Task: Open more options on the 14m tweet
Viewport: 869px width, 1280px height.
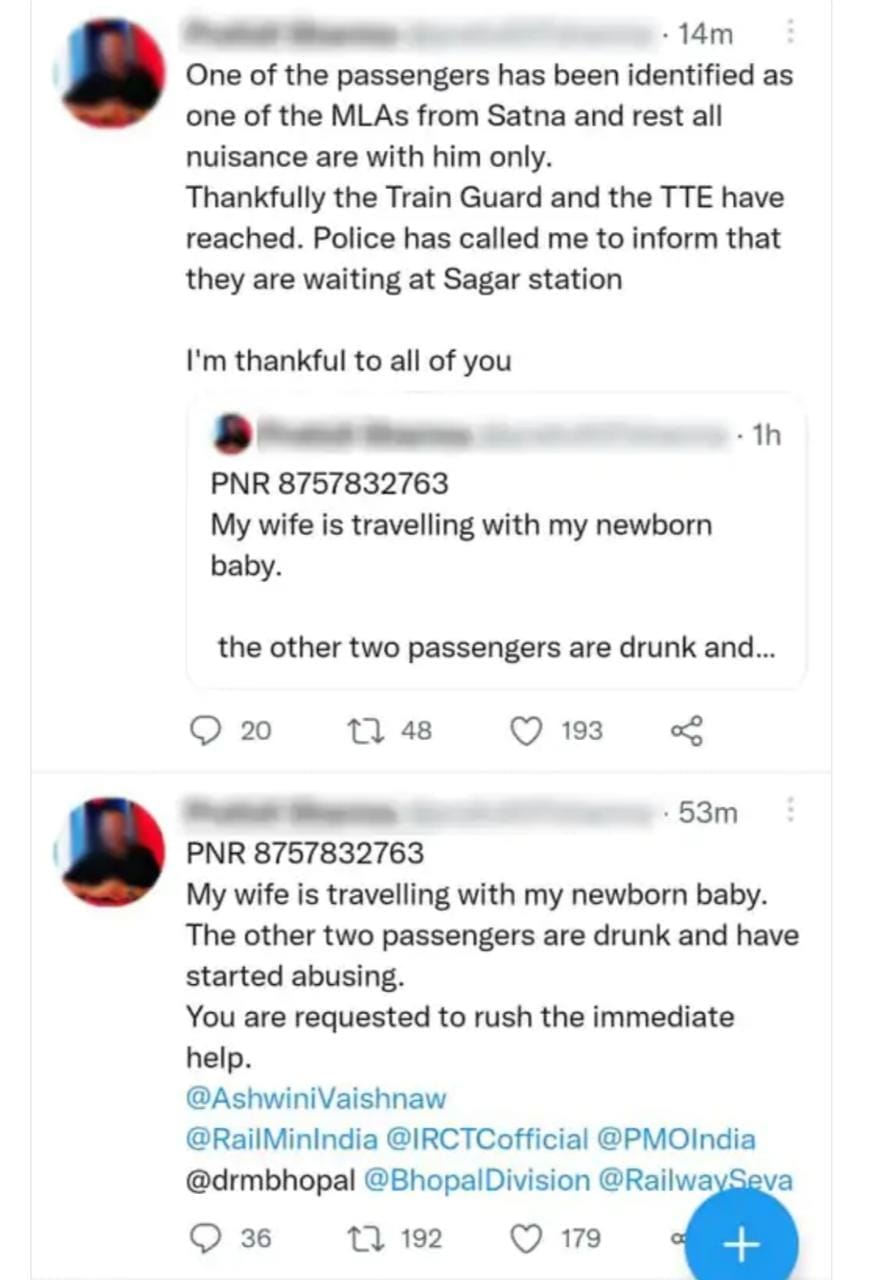Action: [x=790, y=34]
